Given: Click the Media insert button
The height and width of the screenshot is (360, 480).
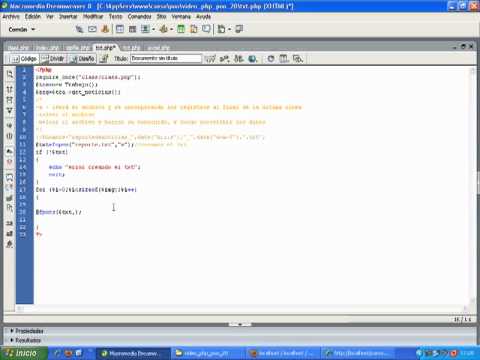Looking at the screenshot, I should tap(164, 29).
